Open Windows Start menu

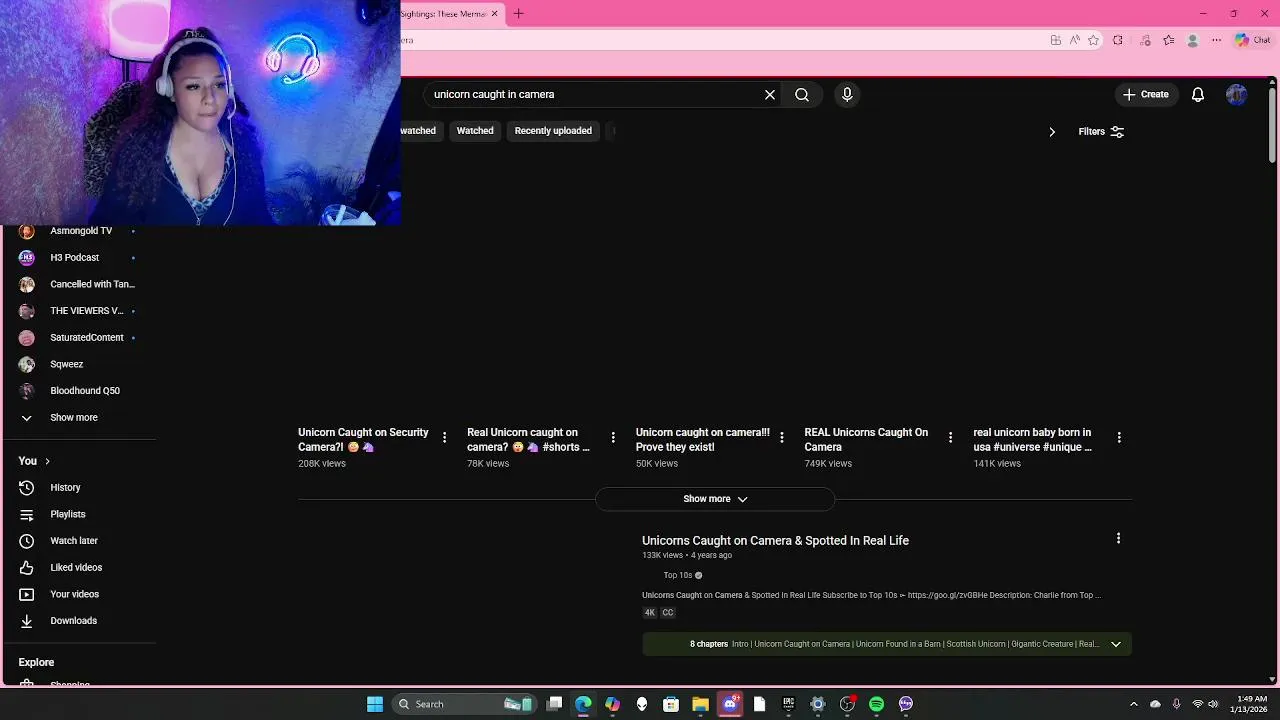(x=375, y=704)
